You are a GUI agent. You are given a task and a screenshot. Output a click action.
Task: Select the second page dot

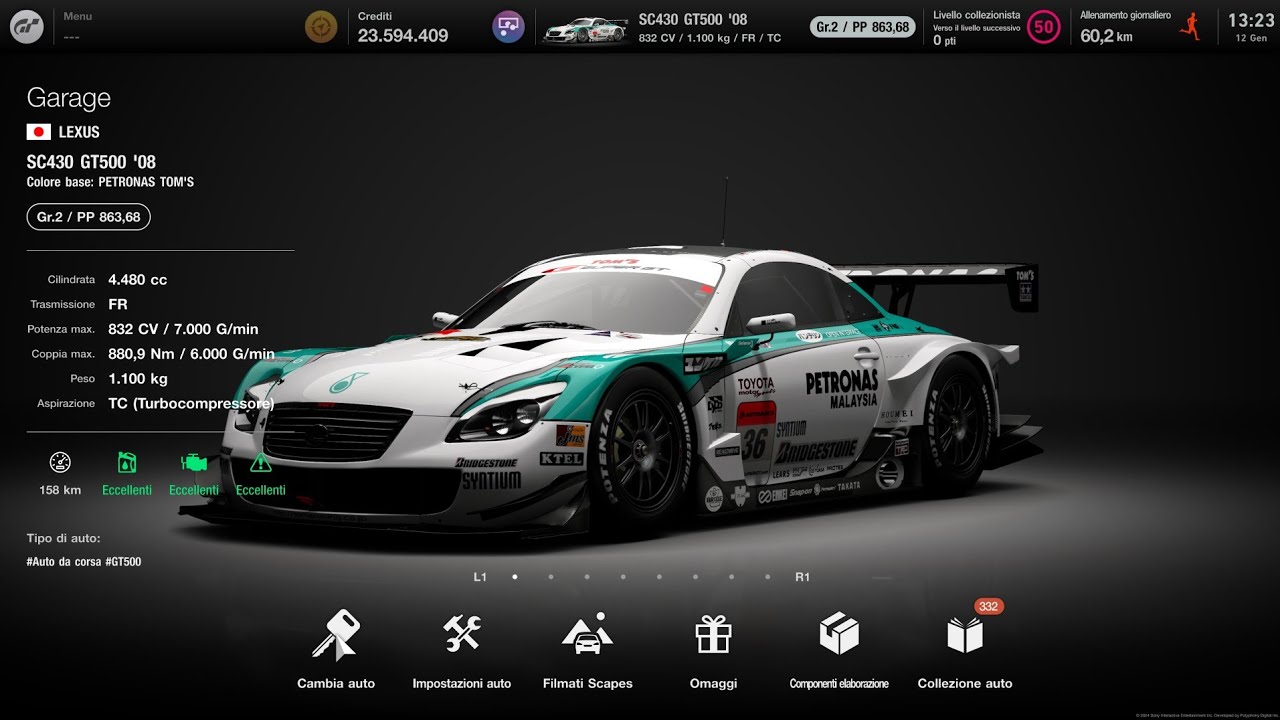(551, 577)
